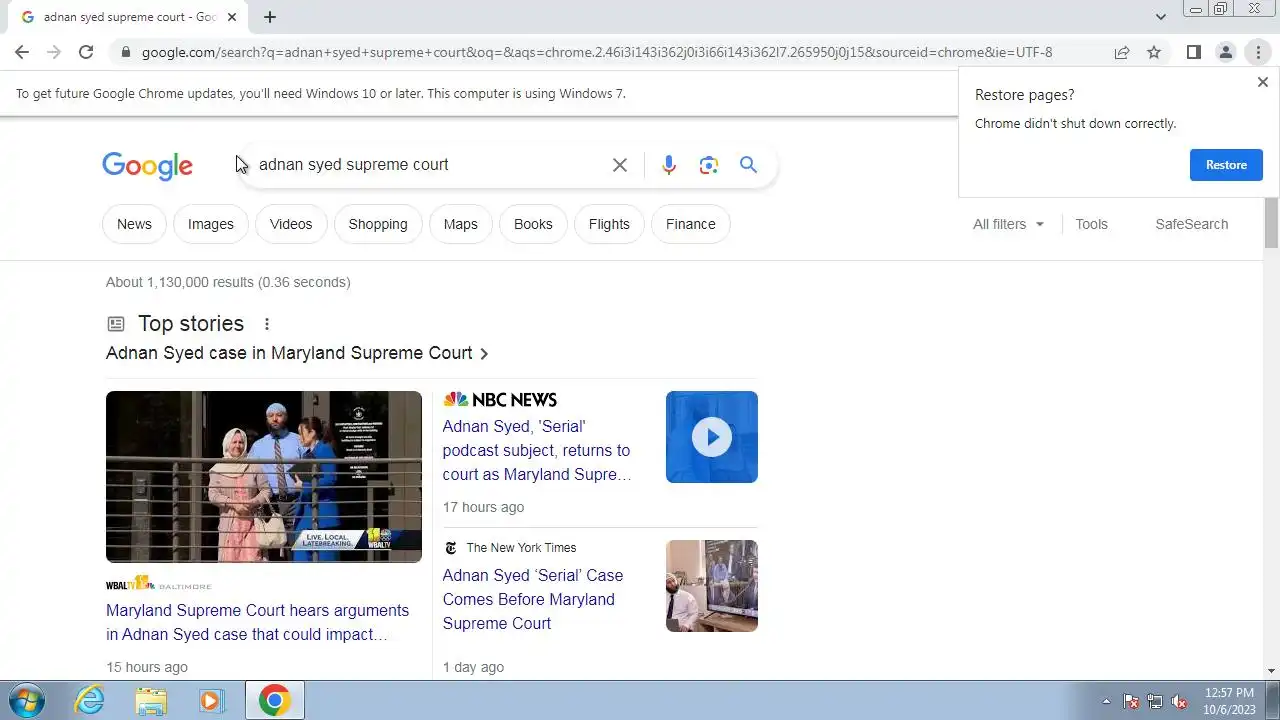
Task: Open Windows Media Player from taskbar
Action: click(x=211, y=700)
